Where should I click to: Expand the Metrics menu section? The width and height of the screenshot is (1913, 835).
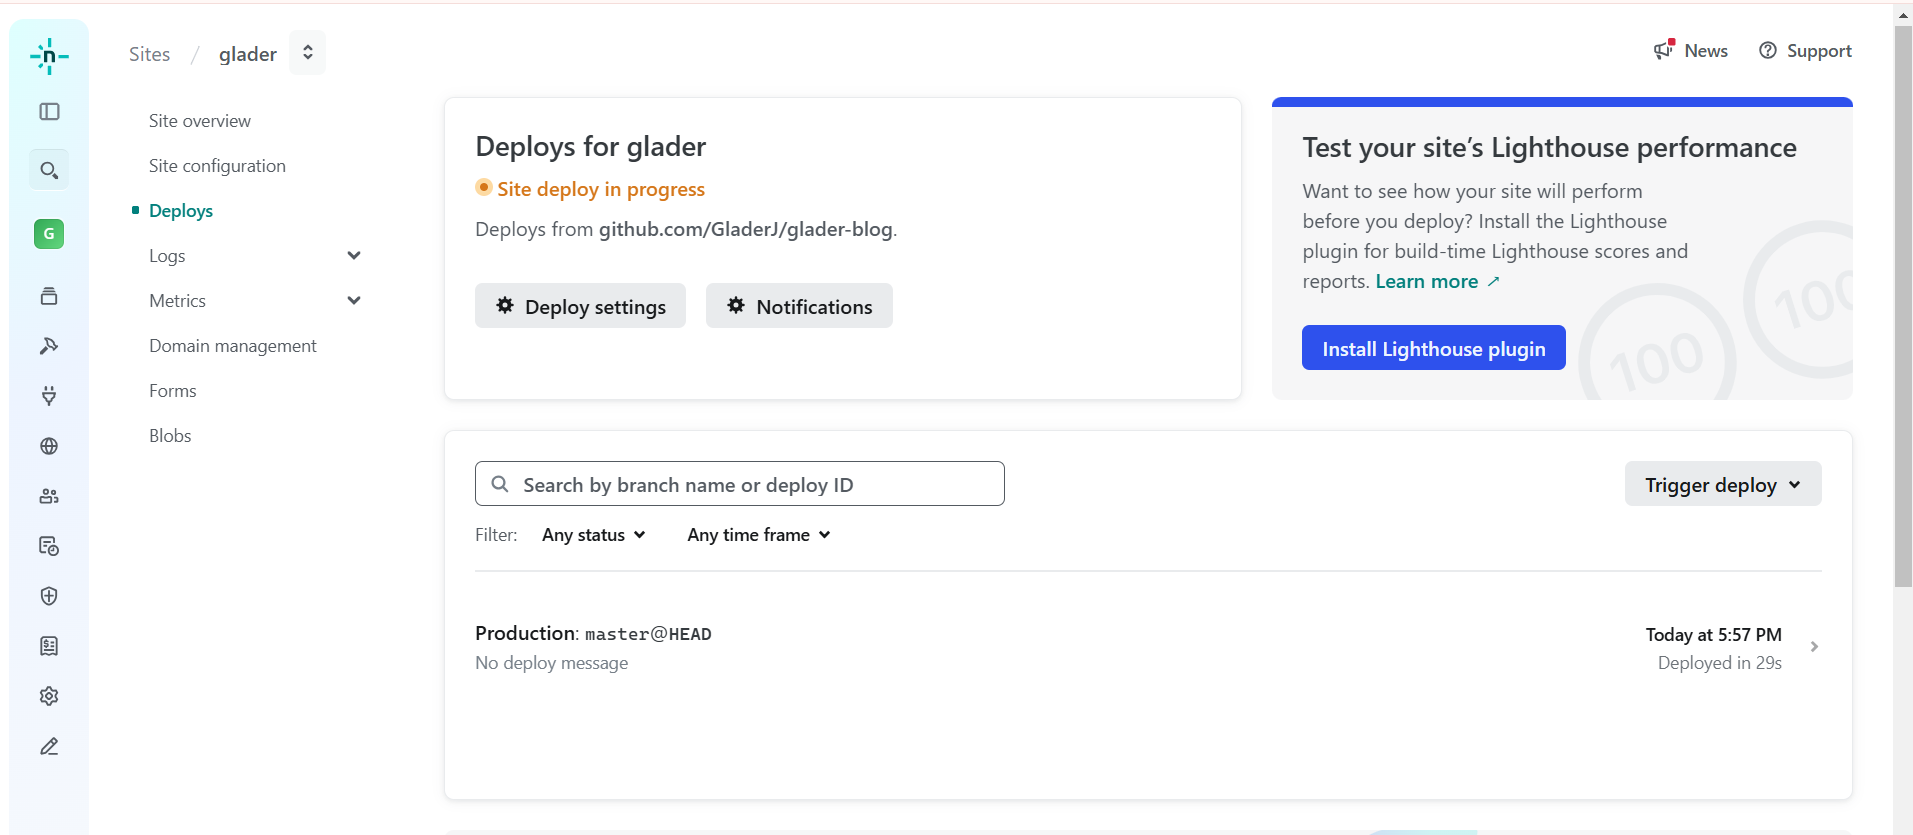point(353,301)
